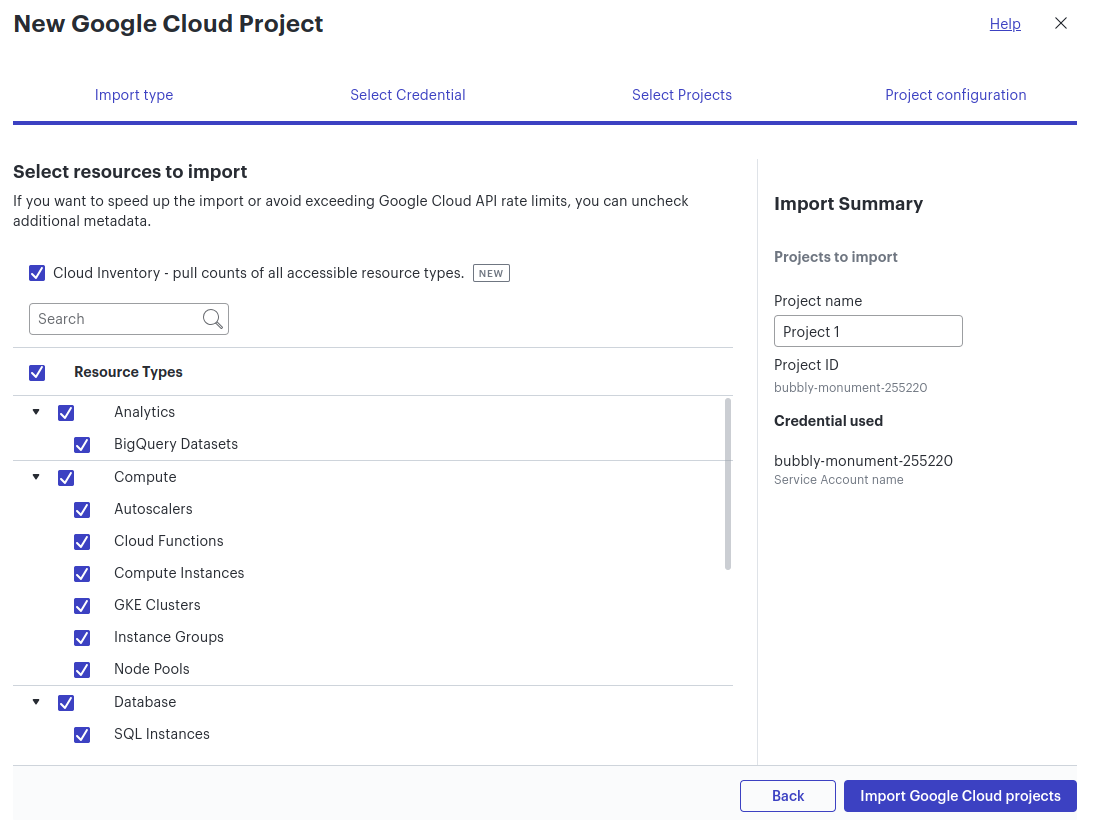Screen dimensions: 1093x820
Task: Toggle the Resource Types select-all checkbox
Action: (37, 372)
